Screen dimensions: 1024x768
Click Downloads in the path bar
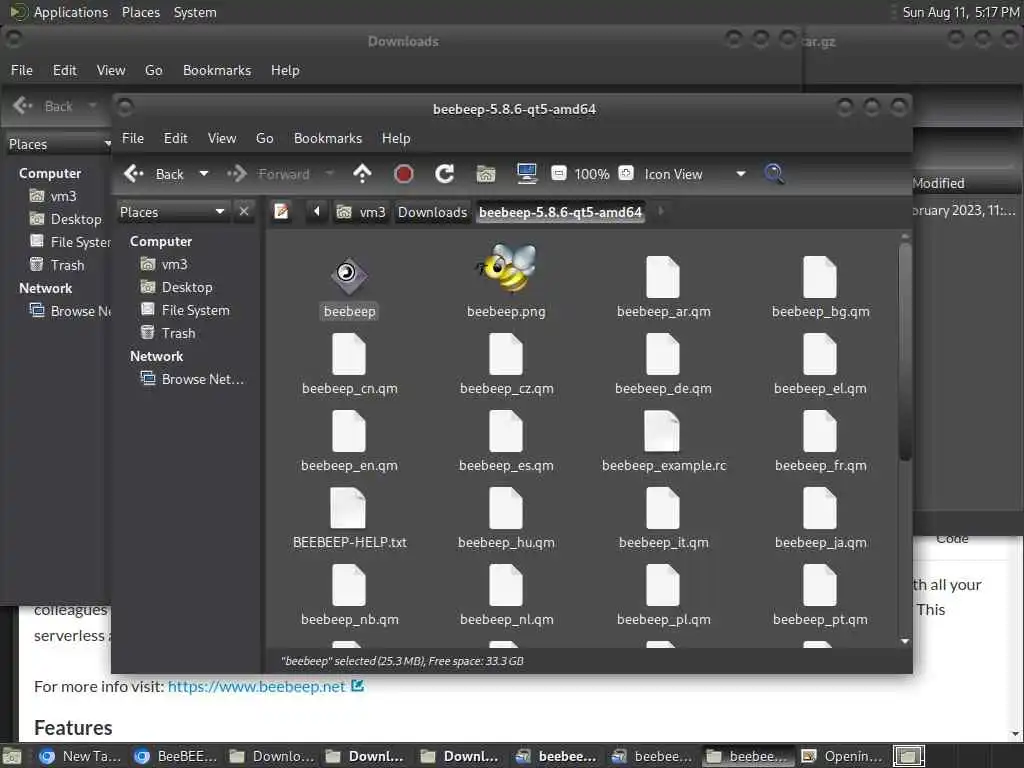(x=432, y=212)
